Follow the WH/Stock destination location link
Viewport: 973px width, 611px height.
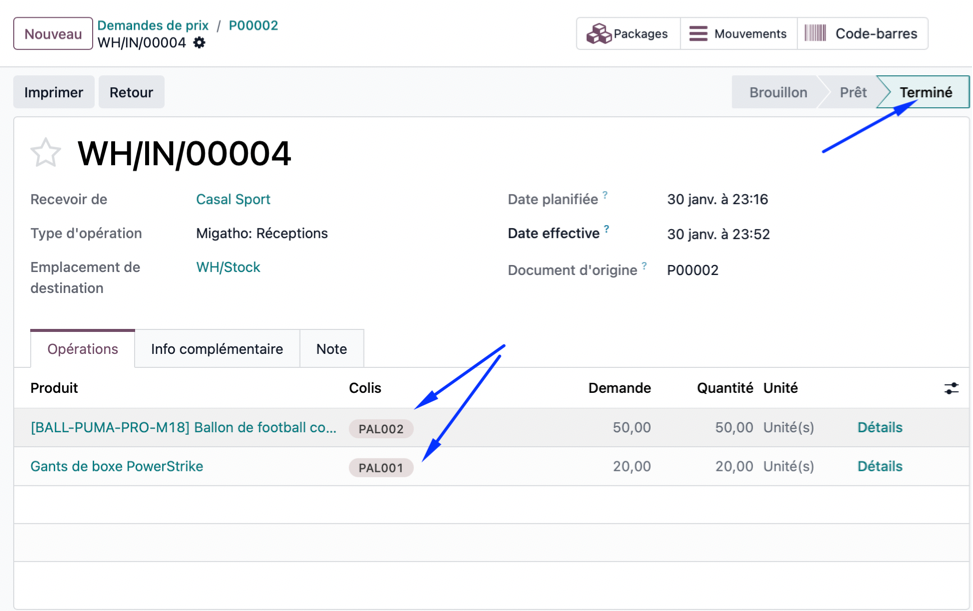click(x=228, y=267)
